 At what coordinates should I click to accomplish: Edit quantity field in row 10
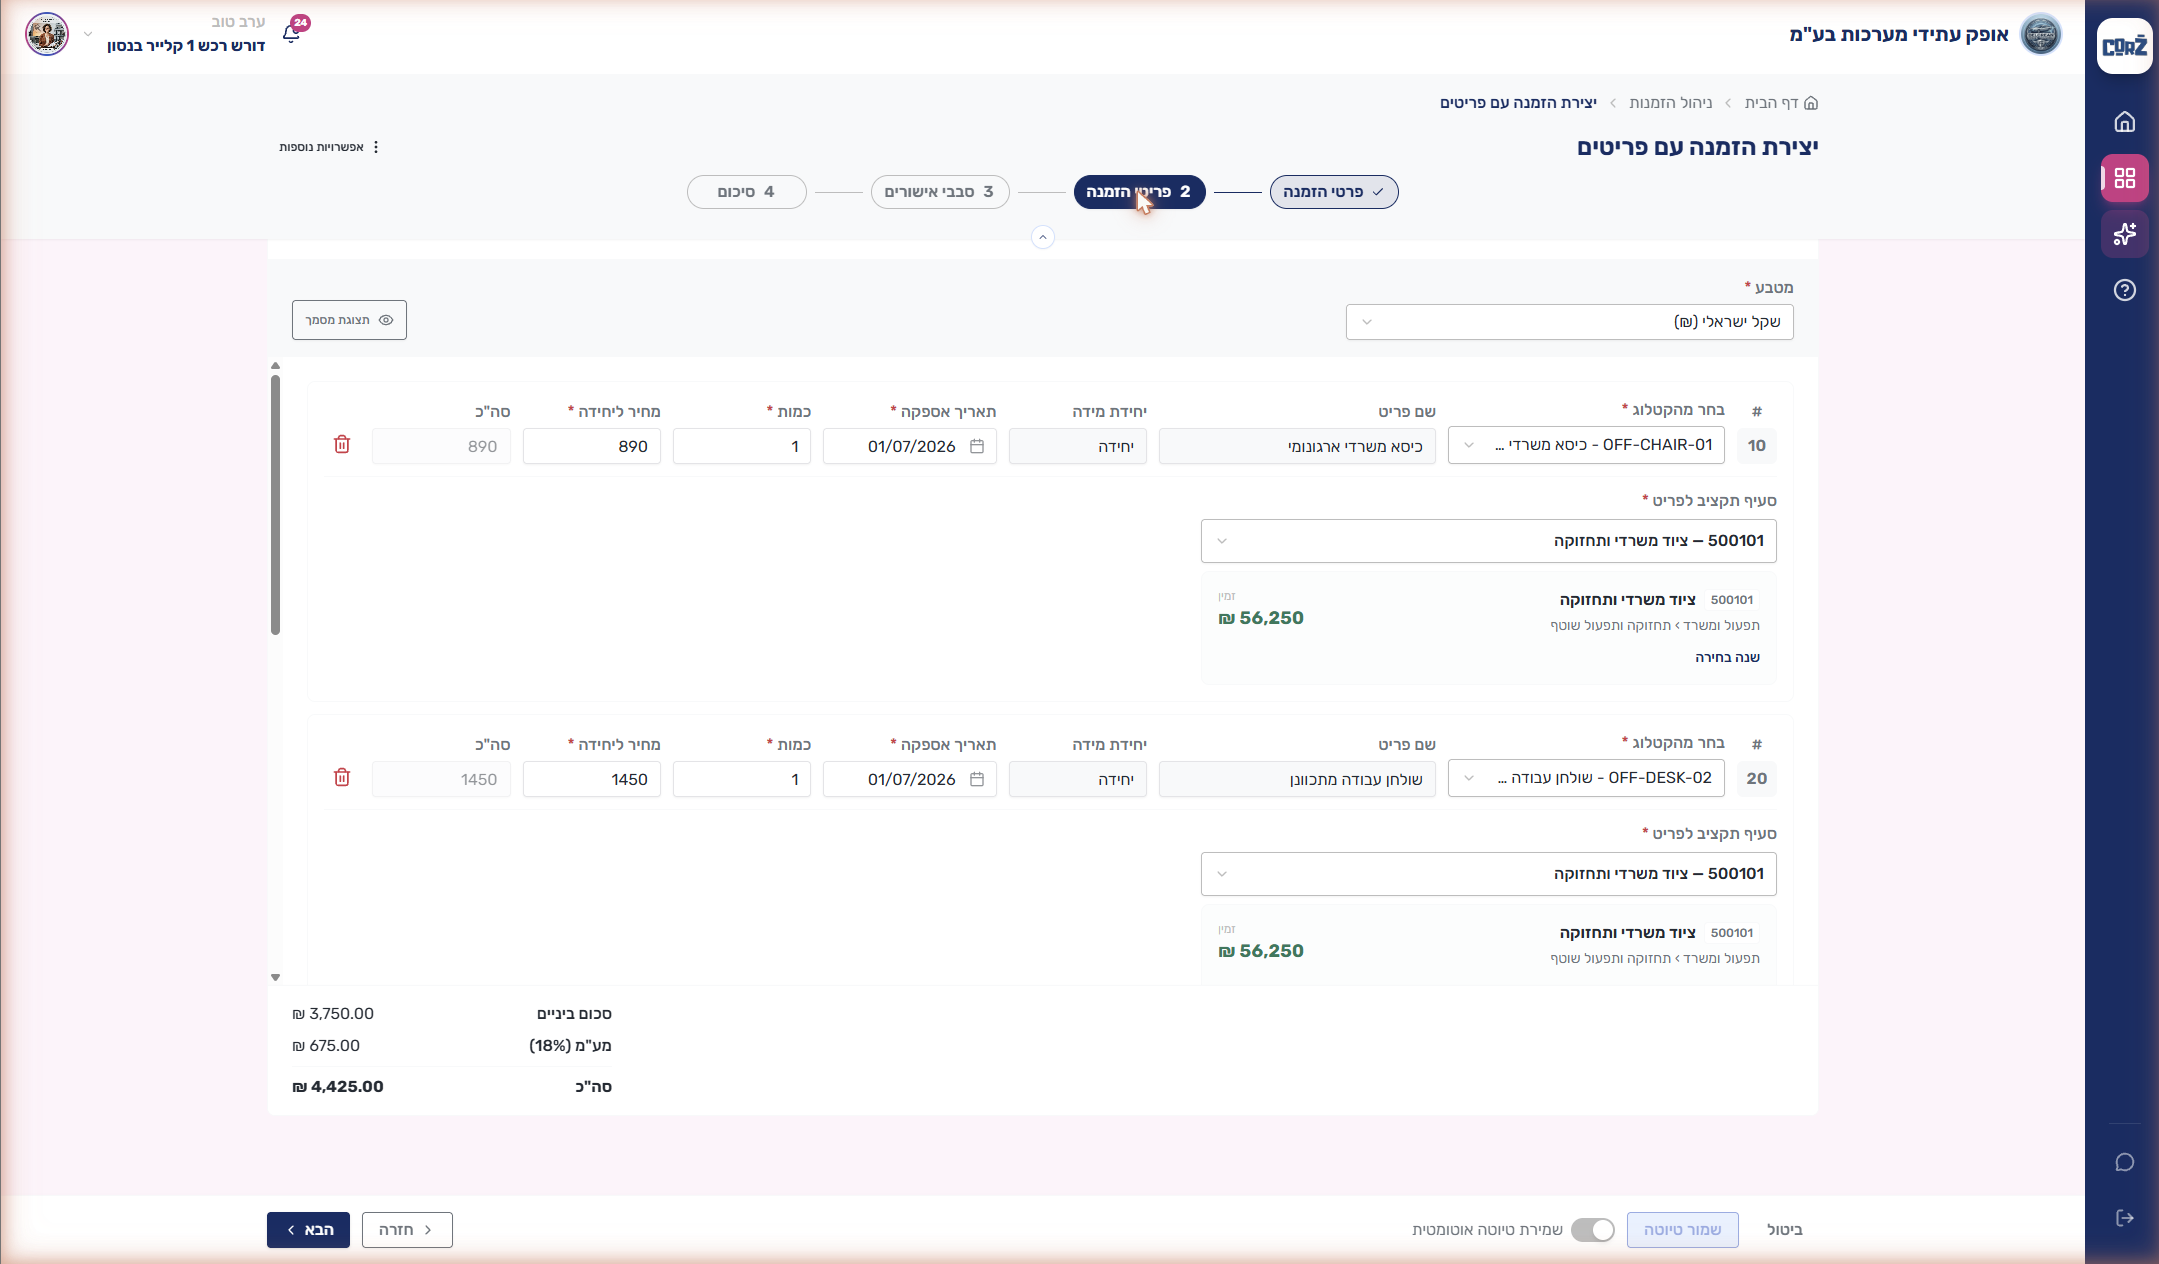742,446
